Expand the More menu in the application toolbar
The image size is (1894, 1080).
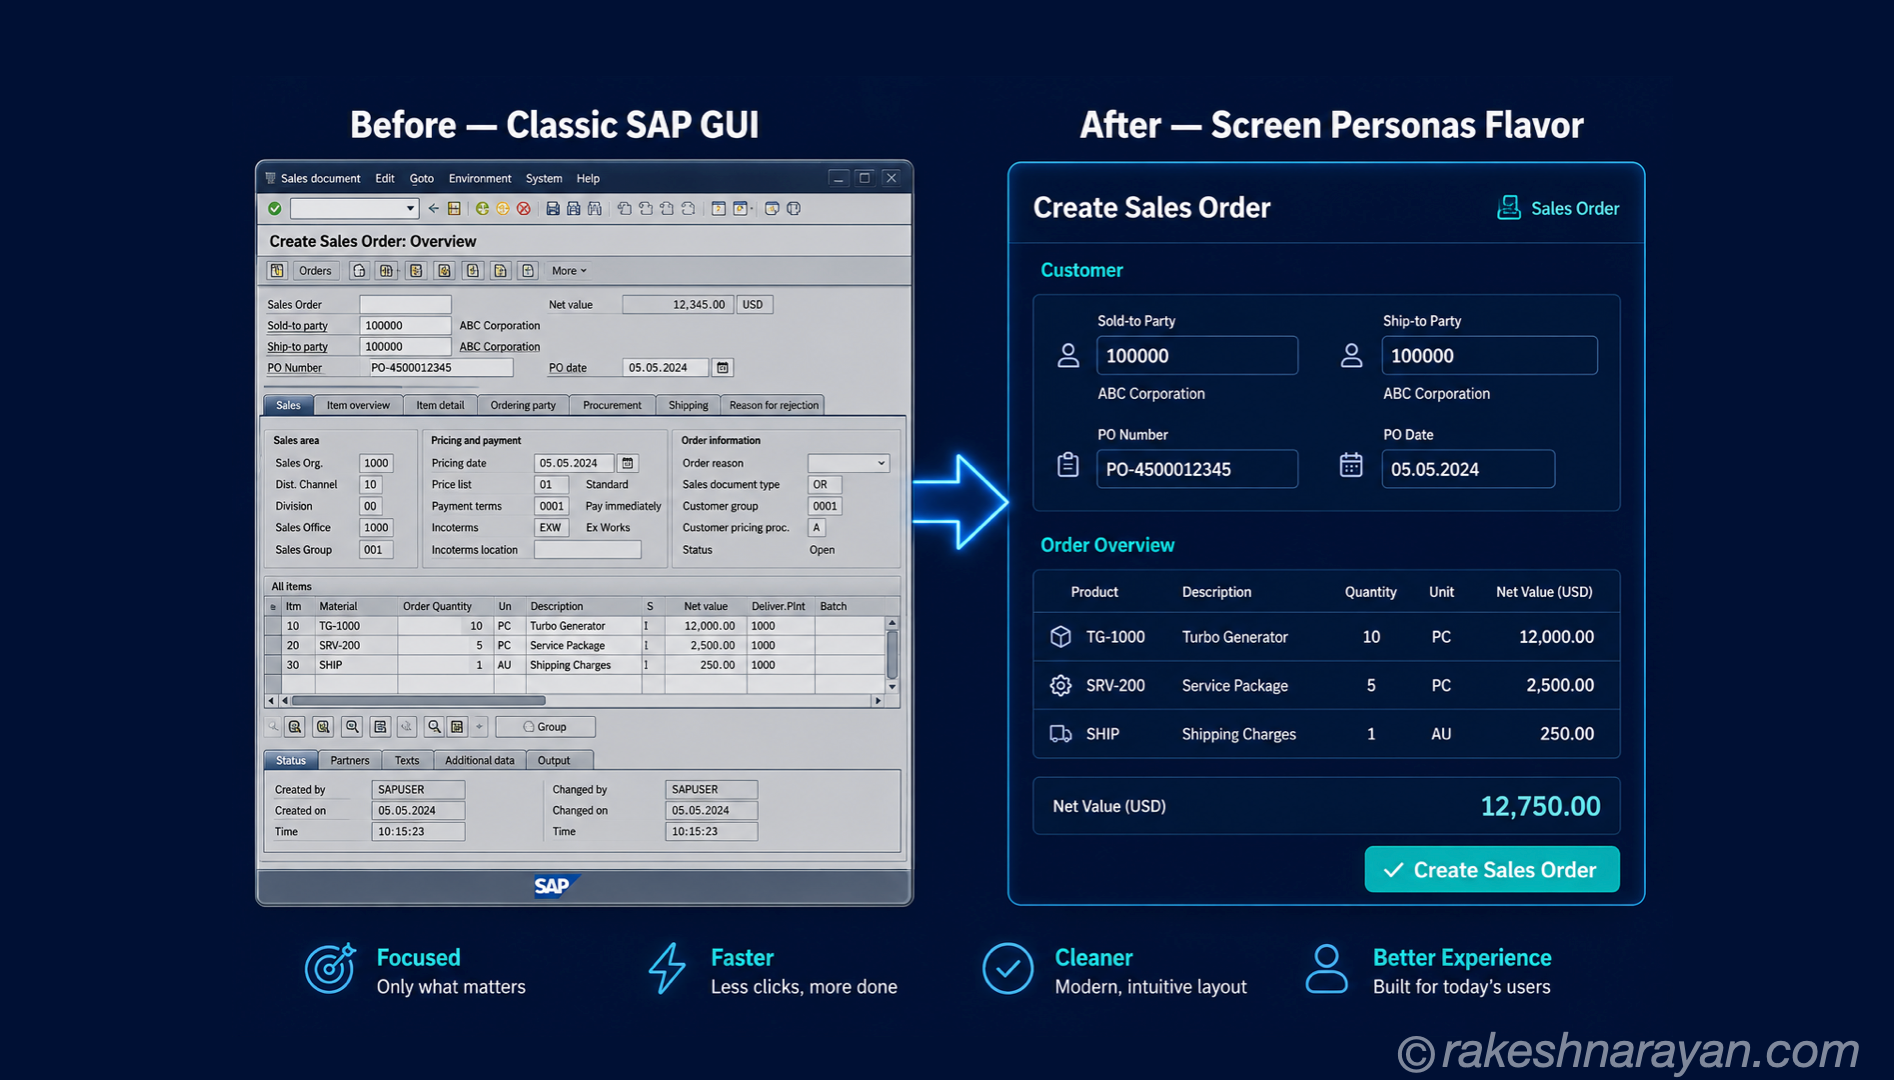click(x=570, y=270)
